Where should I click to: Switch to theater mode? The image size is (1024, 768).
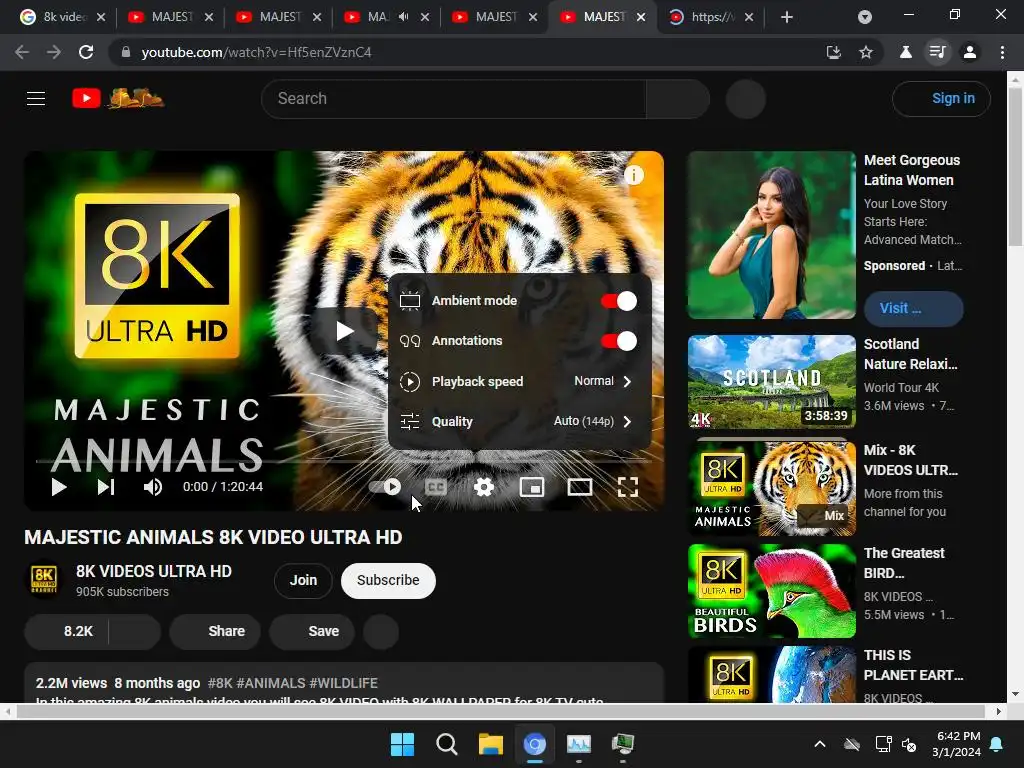point(580,487)
